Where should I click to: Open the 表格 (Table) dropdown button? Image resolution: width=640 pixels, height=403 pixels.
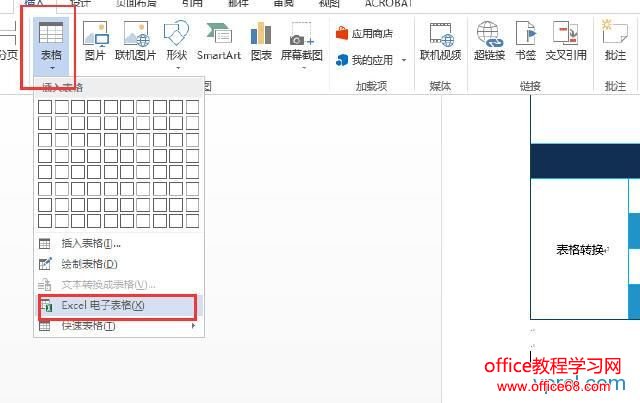pyautogui.click(x=51, y=45)
